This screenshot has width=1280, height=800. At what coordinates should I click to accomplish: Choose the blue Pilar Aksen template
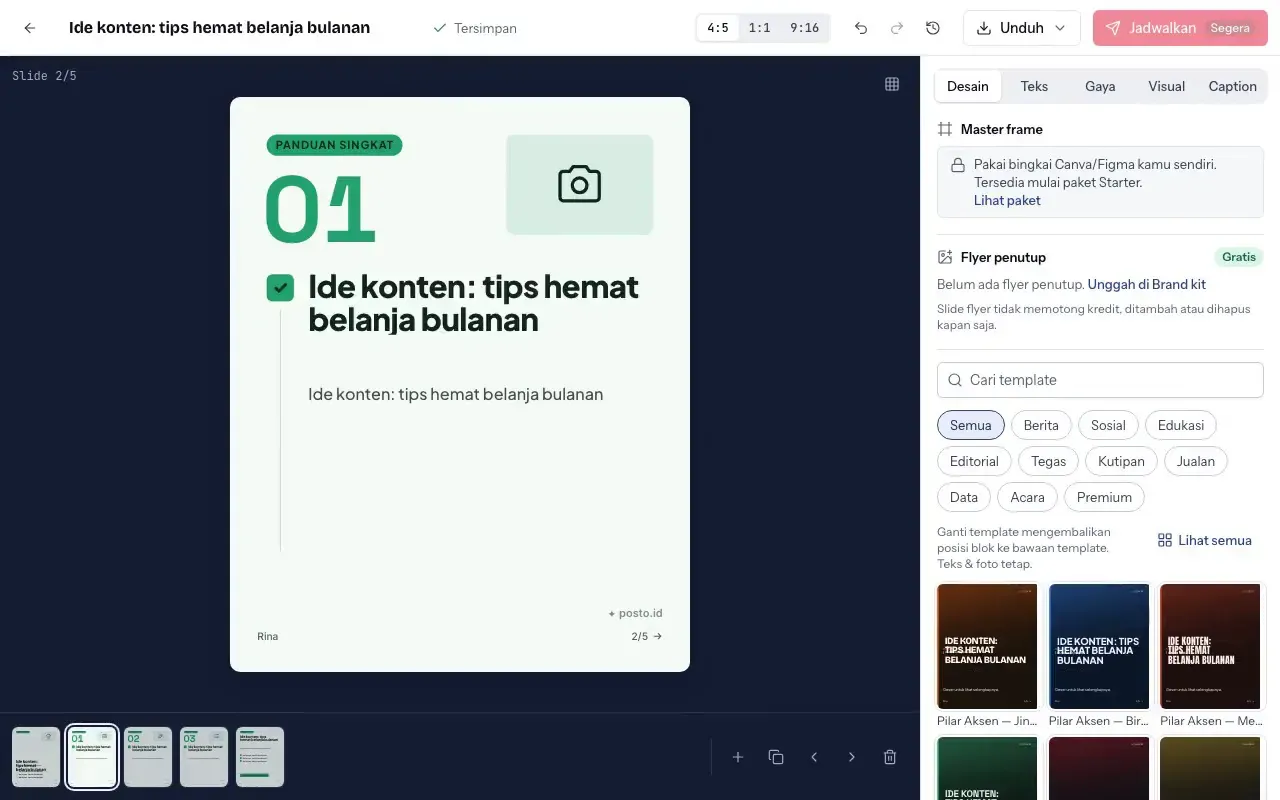click(1100, 647)
